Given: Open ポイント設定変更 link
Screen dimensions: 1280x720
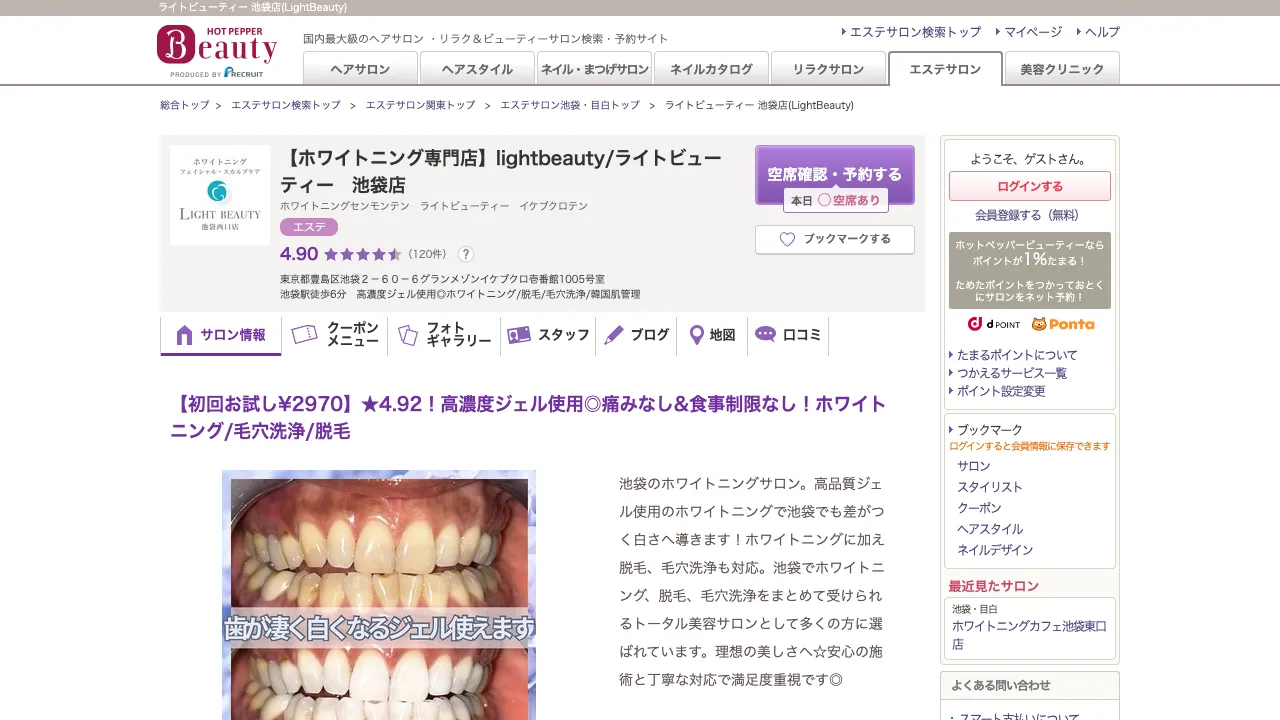Looking at the screenshot, I should (1001, 391).
